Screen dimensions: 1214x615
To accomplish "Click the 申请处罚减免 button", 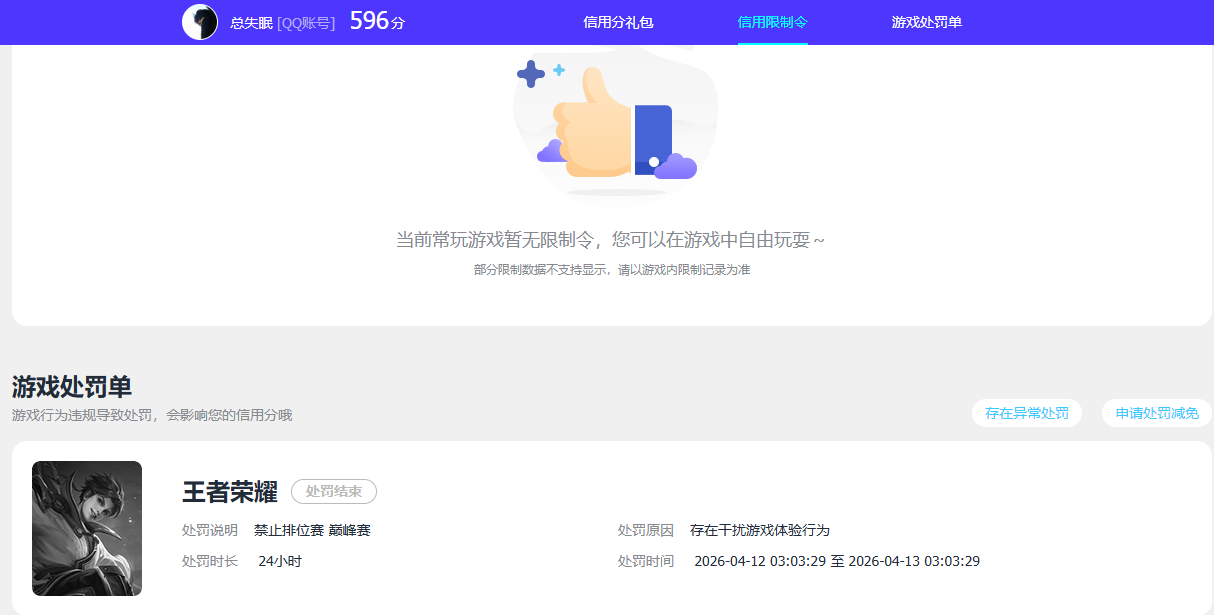I will 1157,413.
